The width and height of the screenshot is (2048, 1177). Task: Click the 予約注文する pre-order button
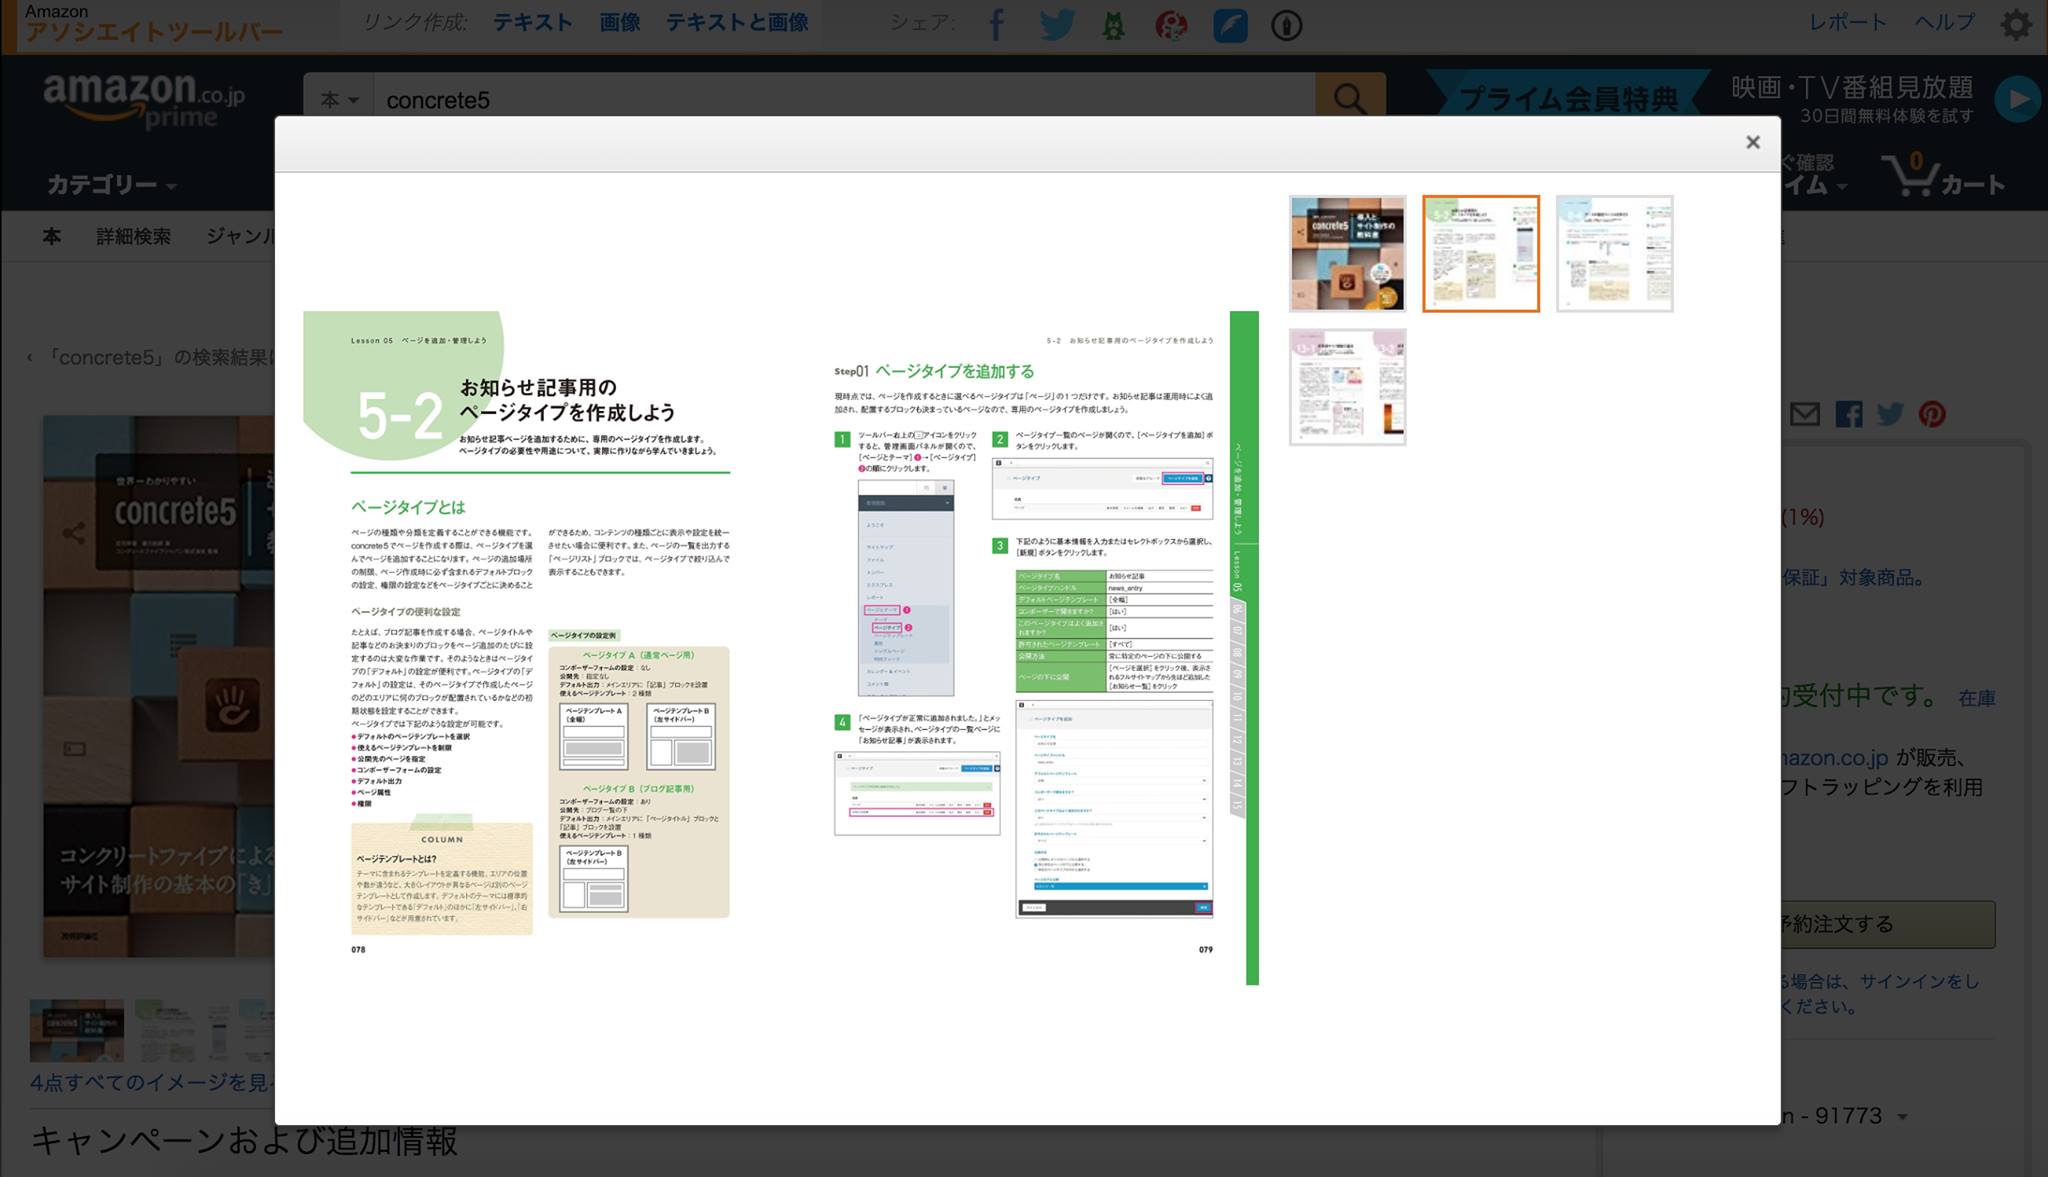[x=1887, y=924]
